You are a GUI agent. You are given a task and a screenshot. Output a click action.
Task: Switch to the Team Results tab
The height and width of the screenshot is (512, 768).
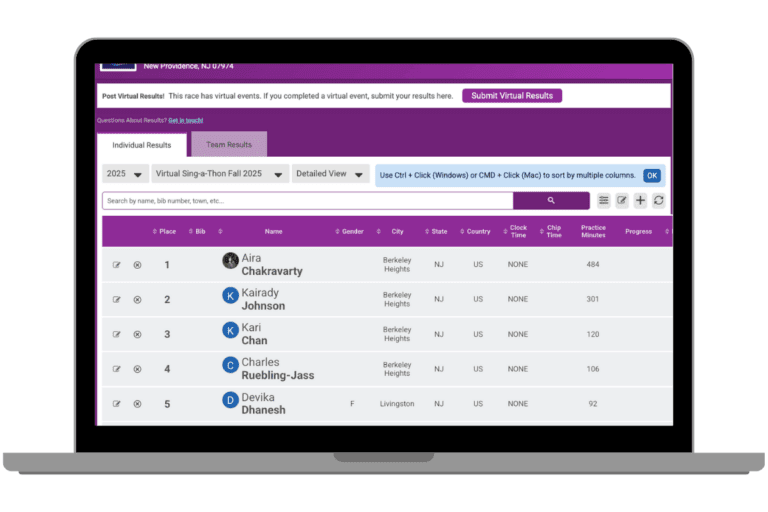click(x=229, y=145)
